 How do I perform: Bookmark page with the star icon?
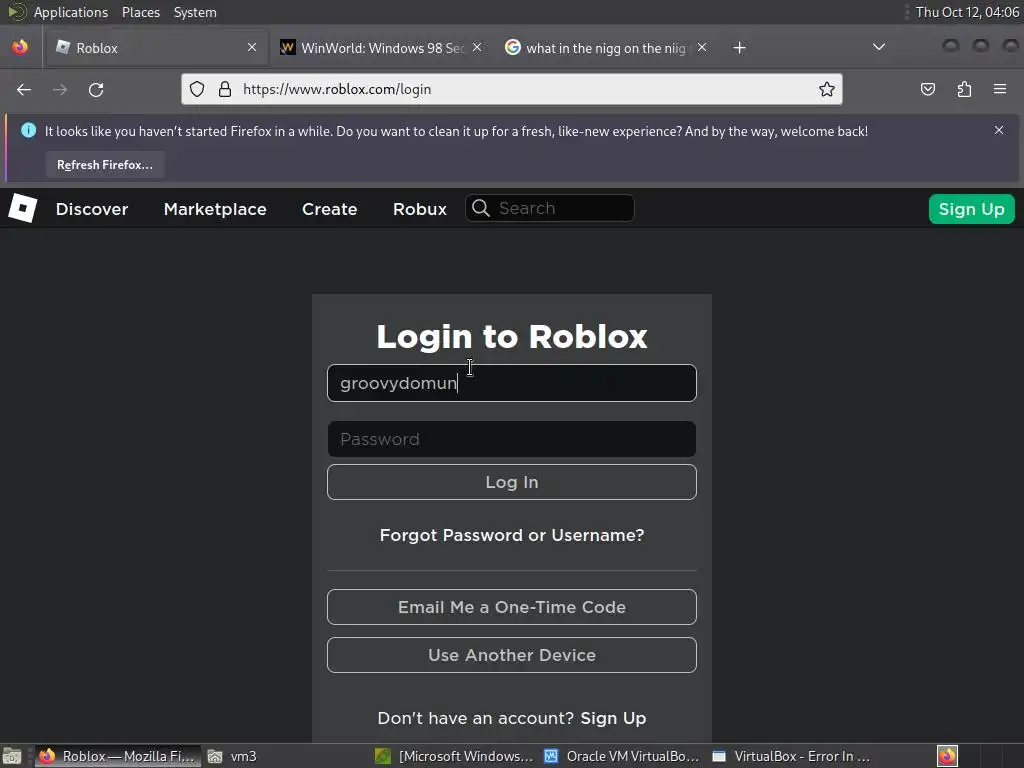tap(827, 89)
